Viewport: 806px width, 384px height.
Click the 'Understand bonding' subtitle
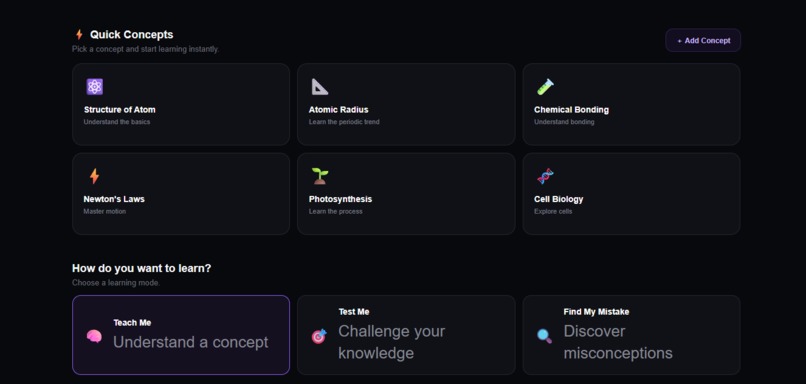(564, 122)
